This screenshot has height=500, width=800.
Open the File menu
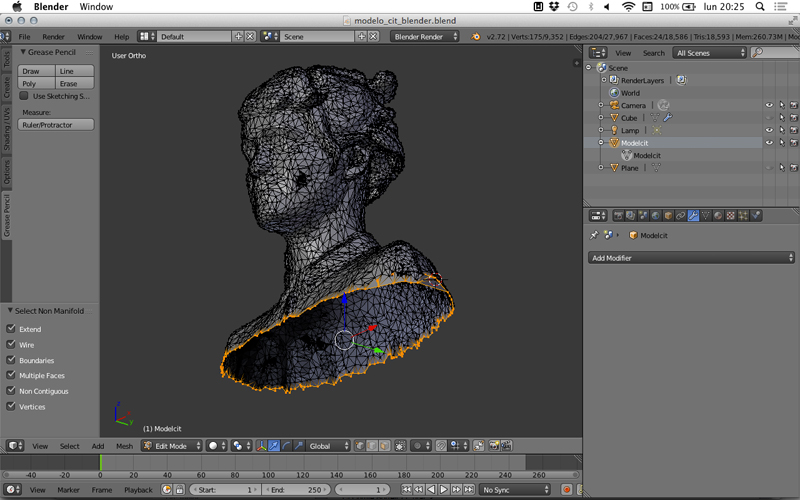tap(24, 37)
